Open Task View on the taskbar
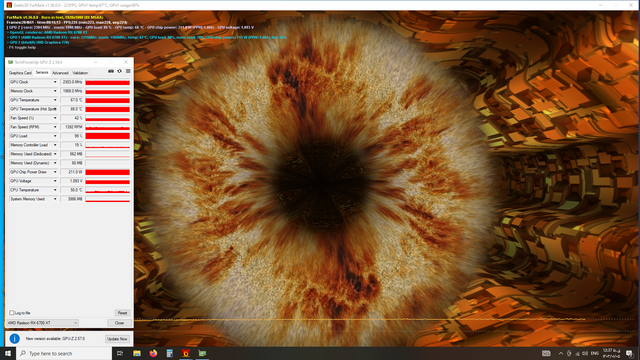This screenshot has height=360, width=640. 120,353
